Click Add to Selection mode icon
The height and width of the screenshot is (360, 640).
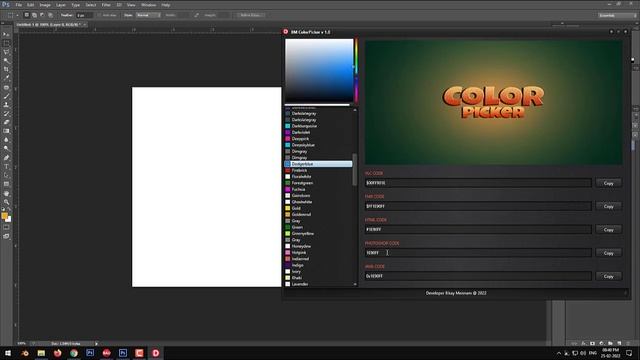click(x=34, y=15)
